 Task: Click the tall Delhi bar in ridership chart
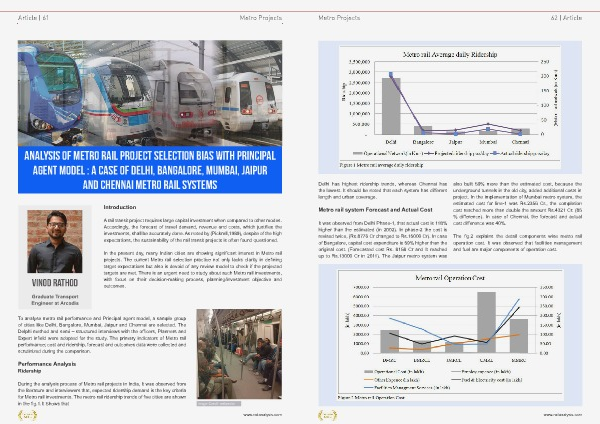click(x=391, y=106)
